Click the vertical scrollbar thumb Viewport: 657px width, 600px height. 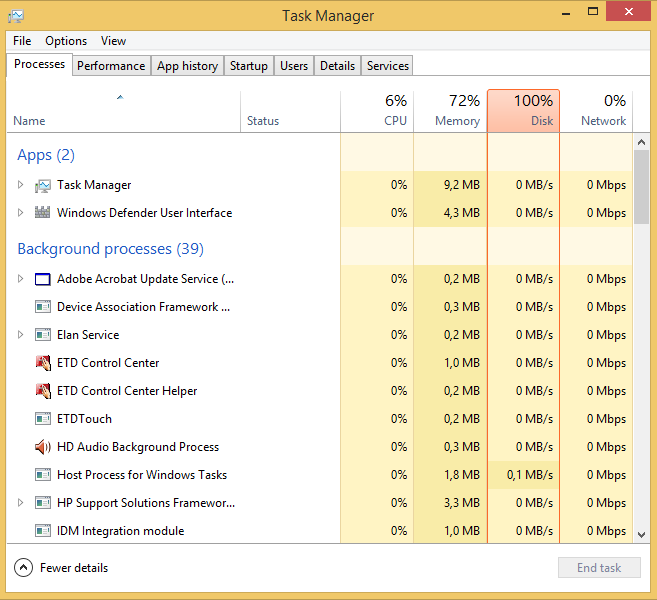(641, 187)
